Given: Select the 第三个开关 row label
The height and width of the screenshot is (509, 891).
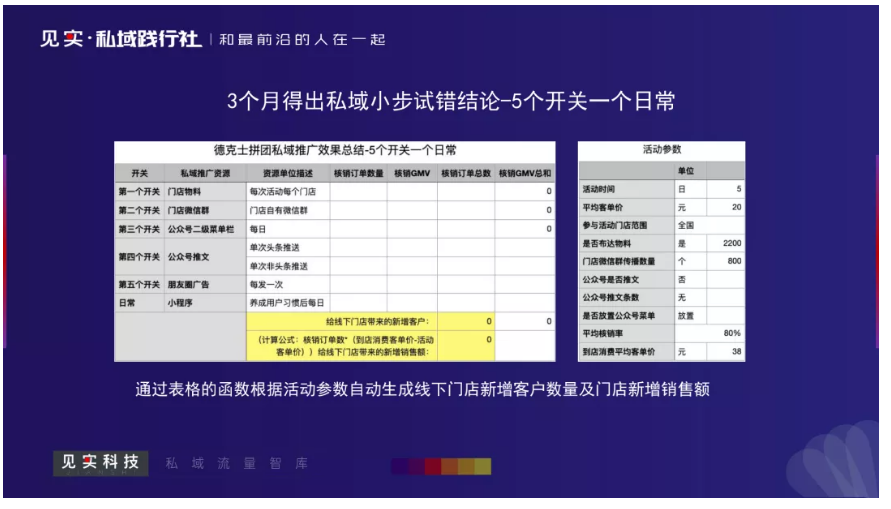Looking at the screenshot, I should click(x=139, y=229).
